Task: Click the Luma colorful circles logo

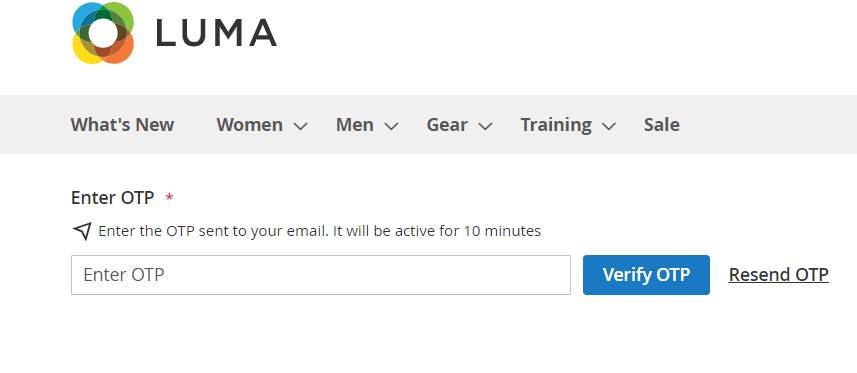Action: click(x=103, y=33)
